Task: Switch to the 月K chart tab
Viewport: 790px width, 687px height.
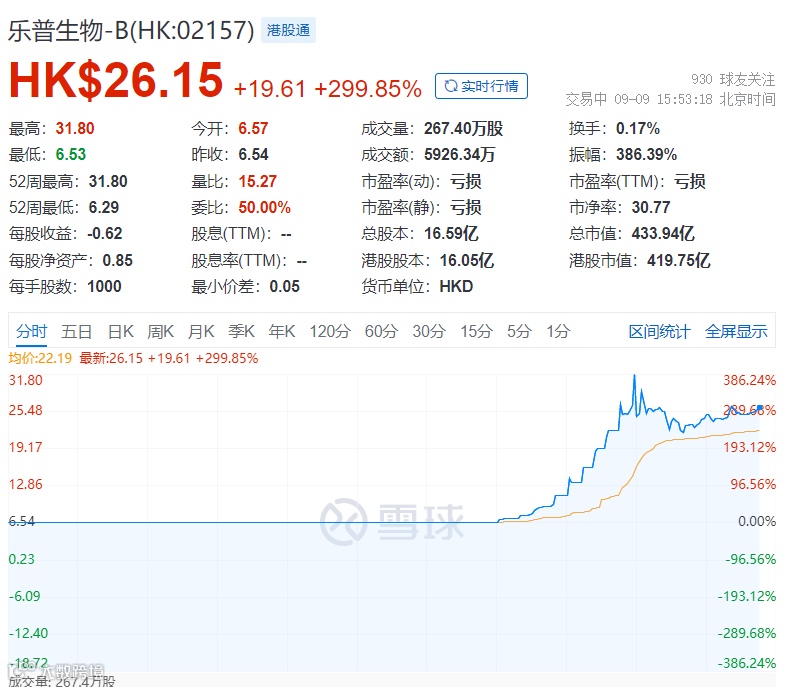Action: [201, 331]
